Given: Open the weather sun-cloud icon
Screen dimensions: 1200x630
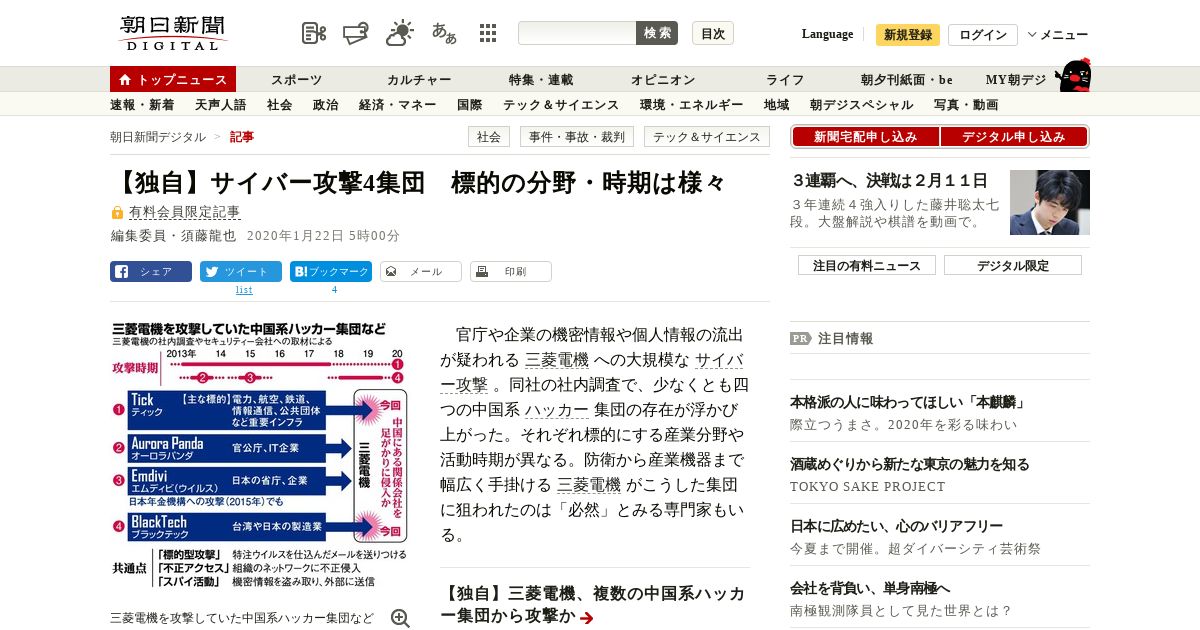Looking at the screenshot, I should point(400,33).
